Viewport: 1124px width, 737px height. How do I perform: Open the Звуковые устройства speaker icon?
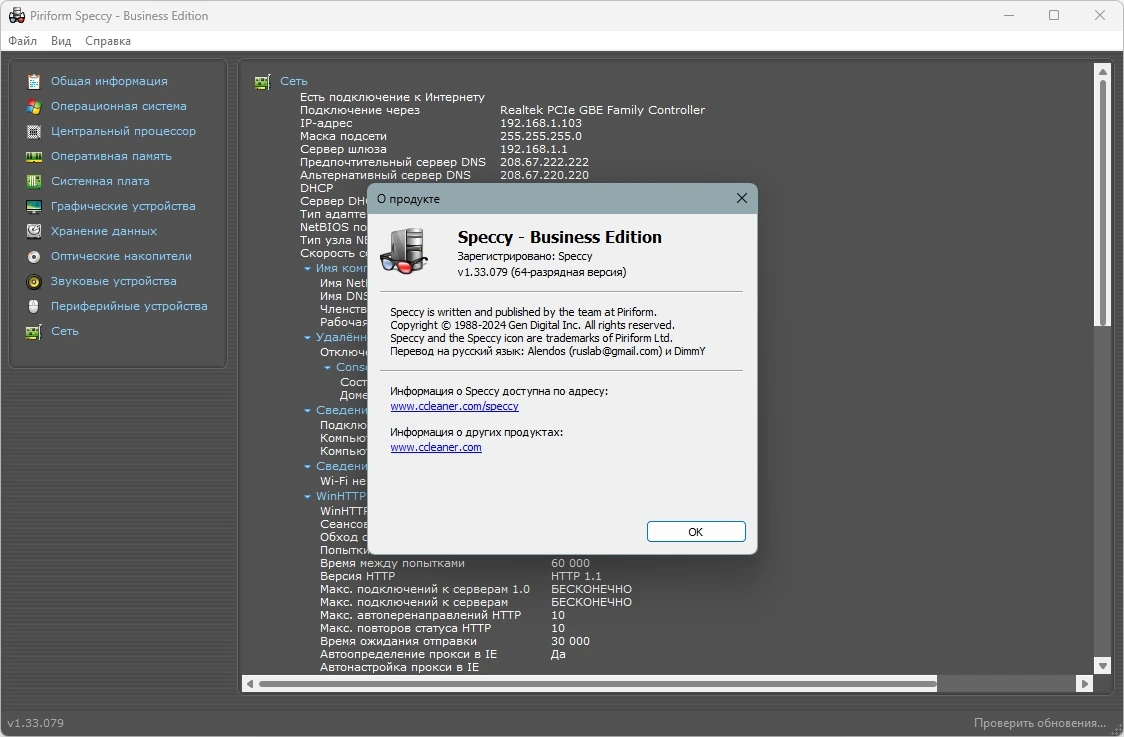[x=34, y=282]
